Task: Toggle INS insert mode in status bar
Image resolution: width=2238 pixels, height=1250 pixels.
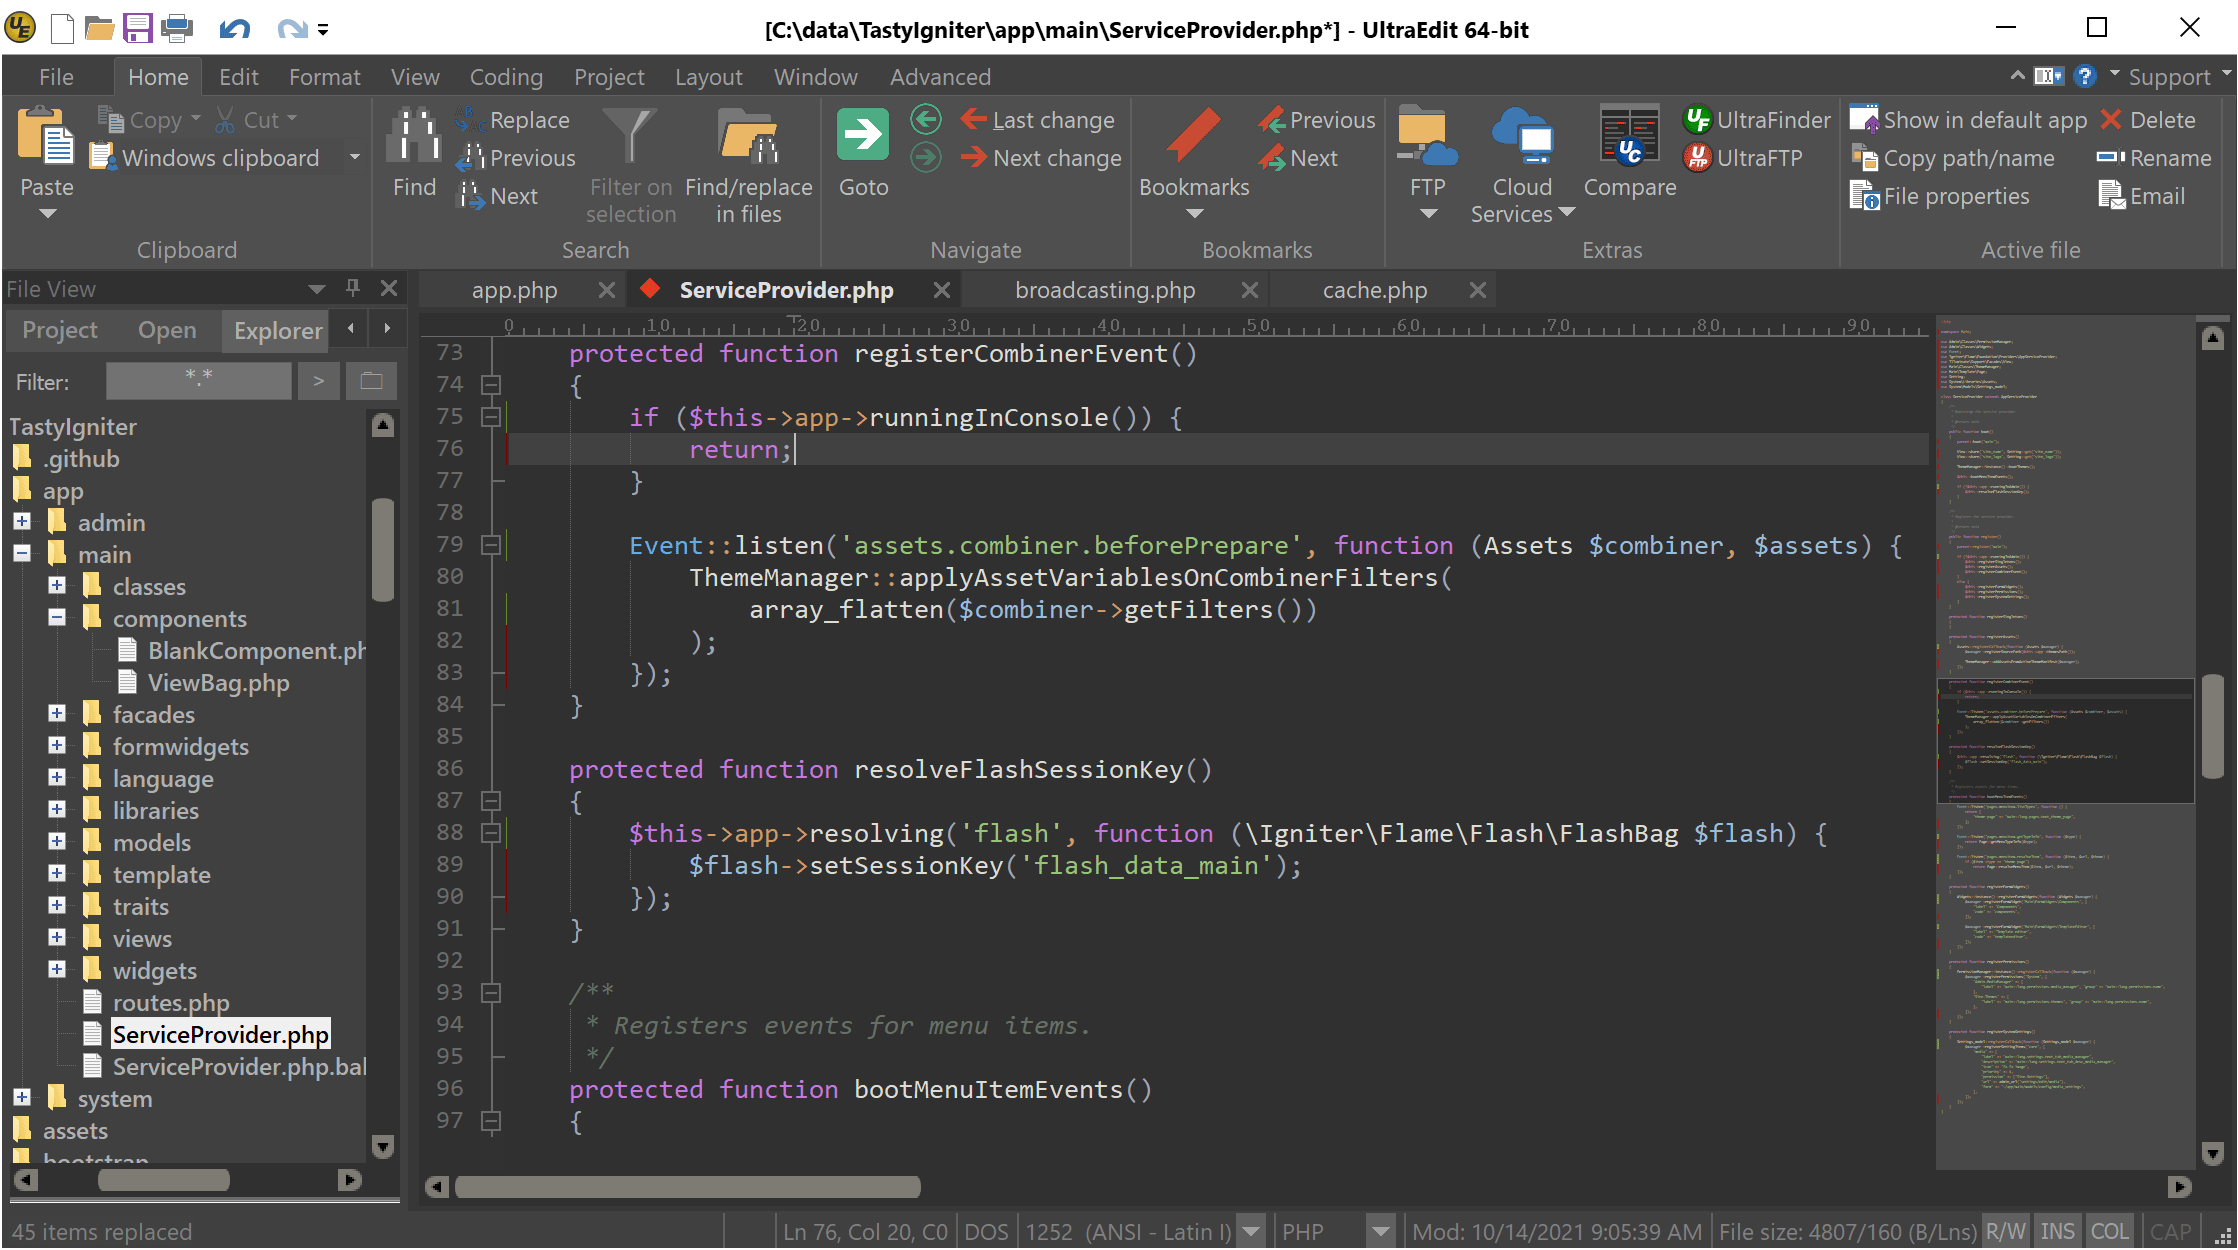Action: point(2057,1231)
